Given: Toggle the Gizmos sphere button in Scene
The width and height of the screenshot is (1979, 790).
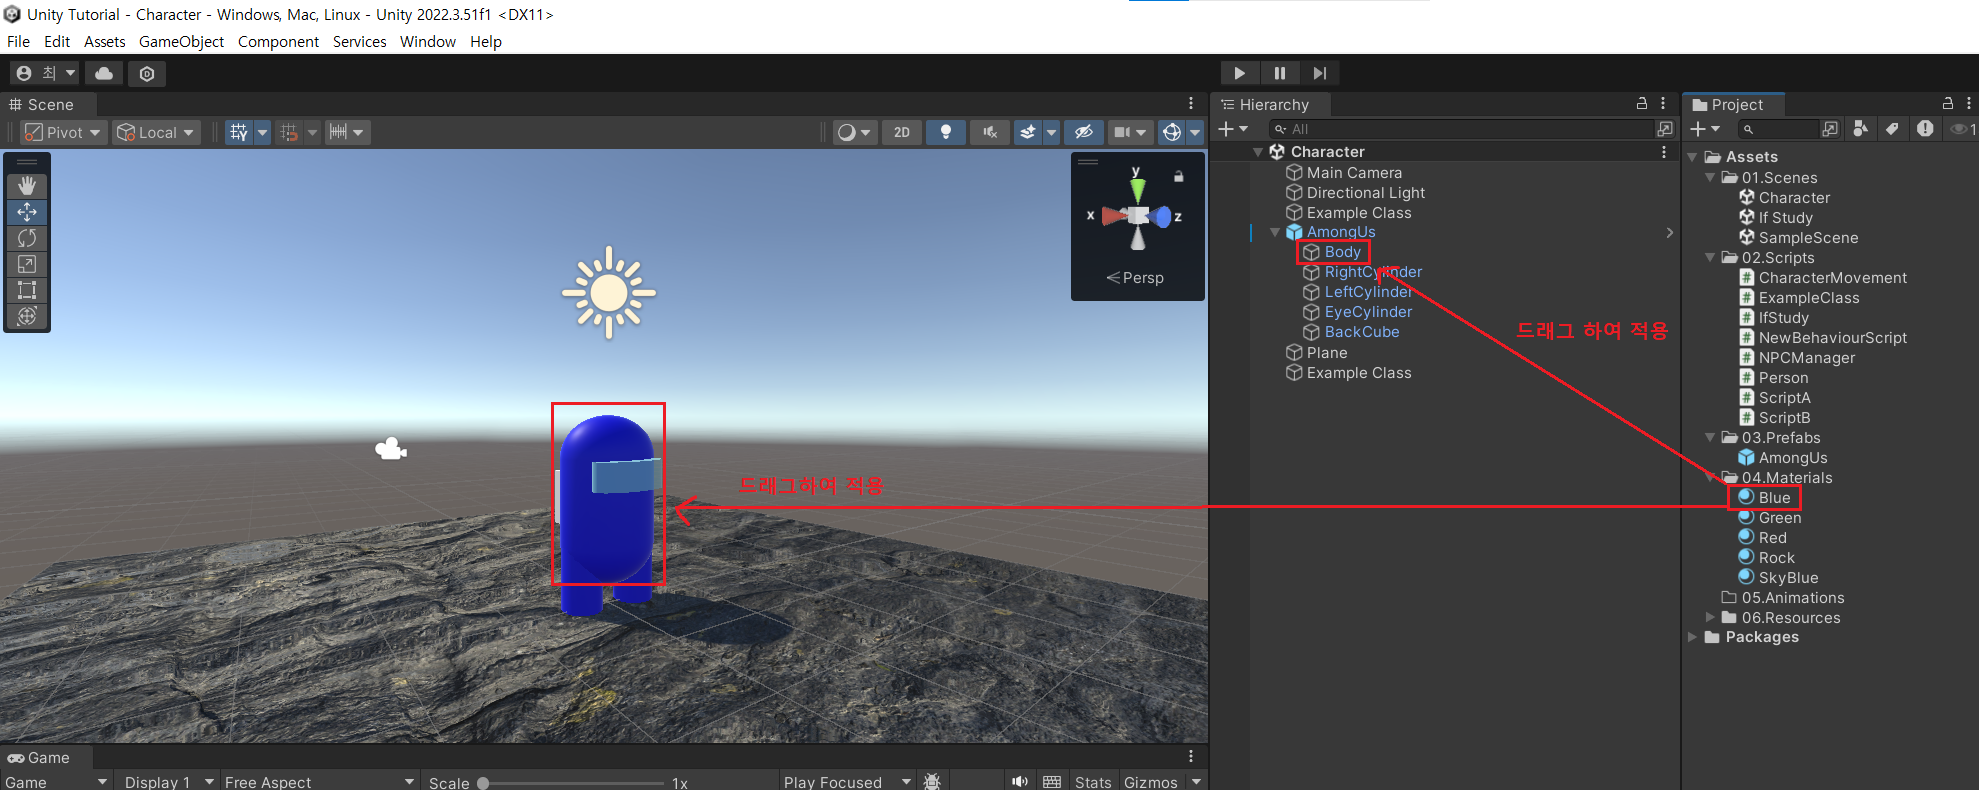Looking at the screenshot, I should [1172, 132].
